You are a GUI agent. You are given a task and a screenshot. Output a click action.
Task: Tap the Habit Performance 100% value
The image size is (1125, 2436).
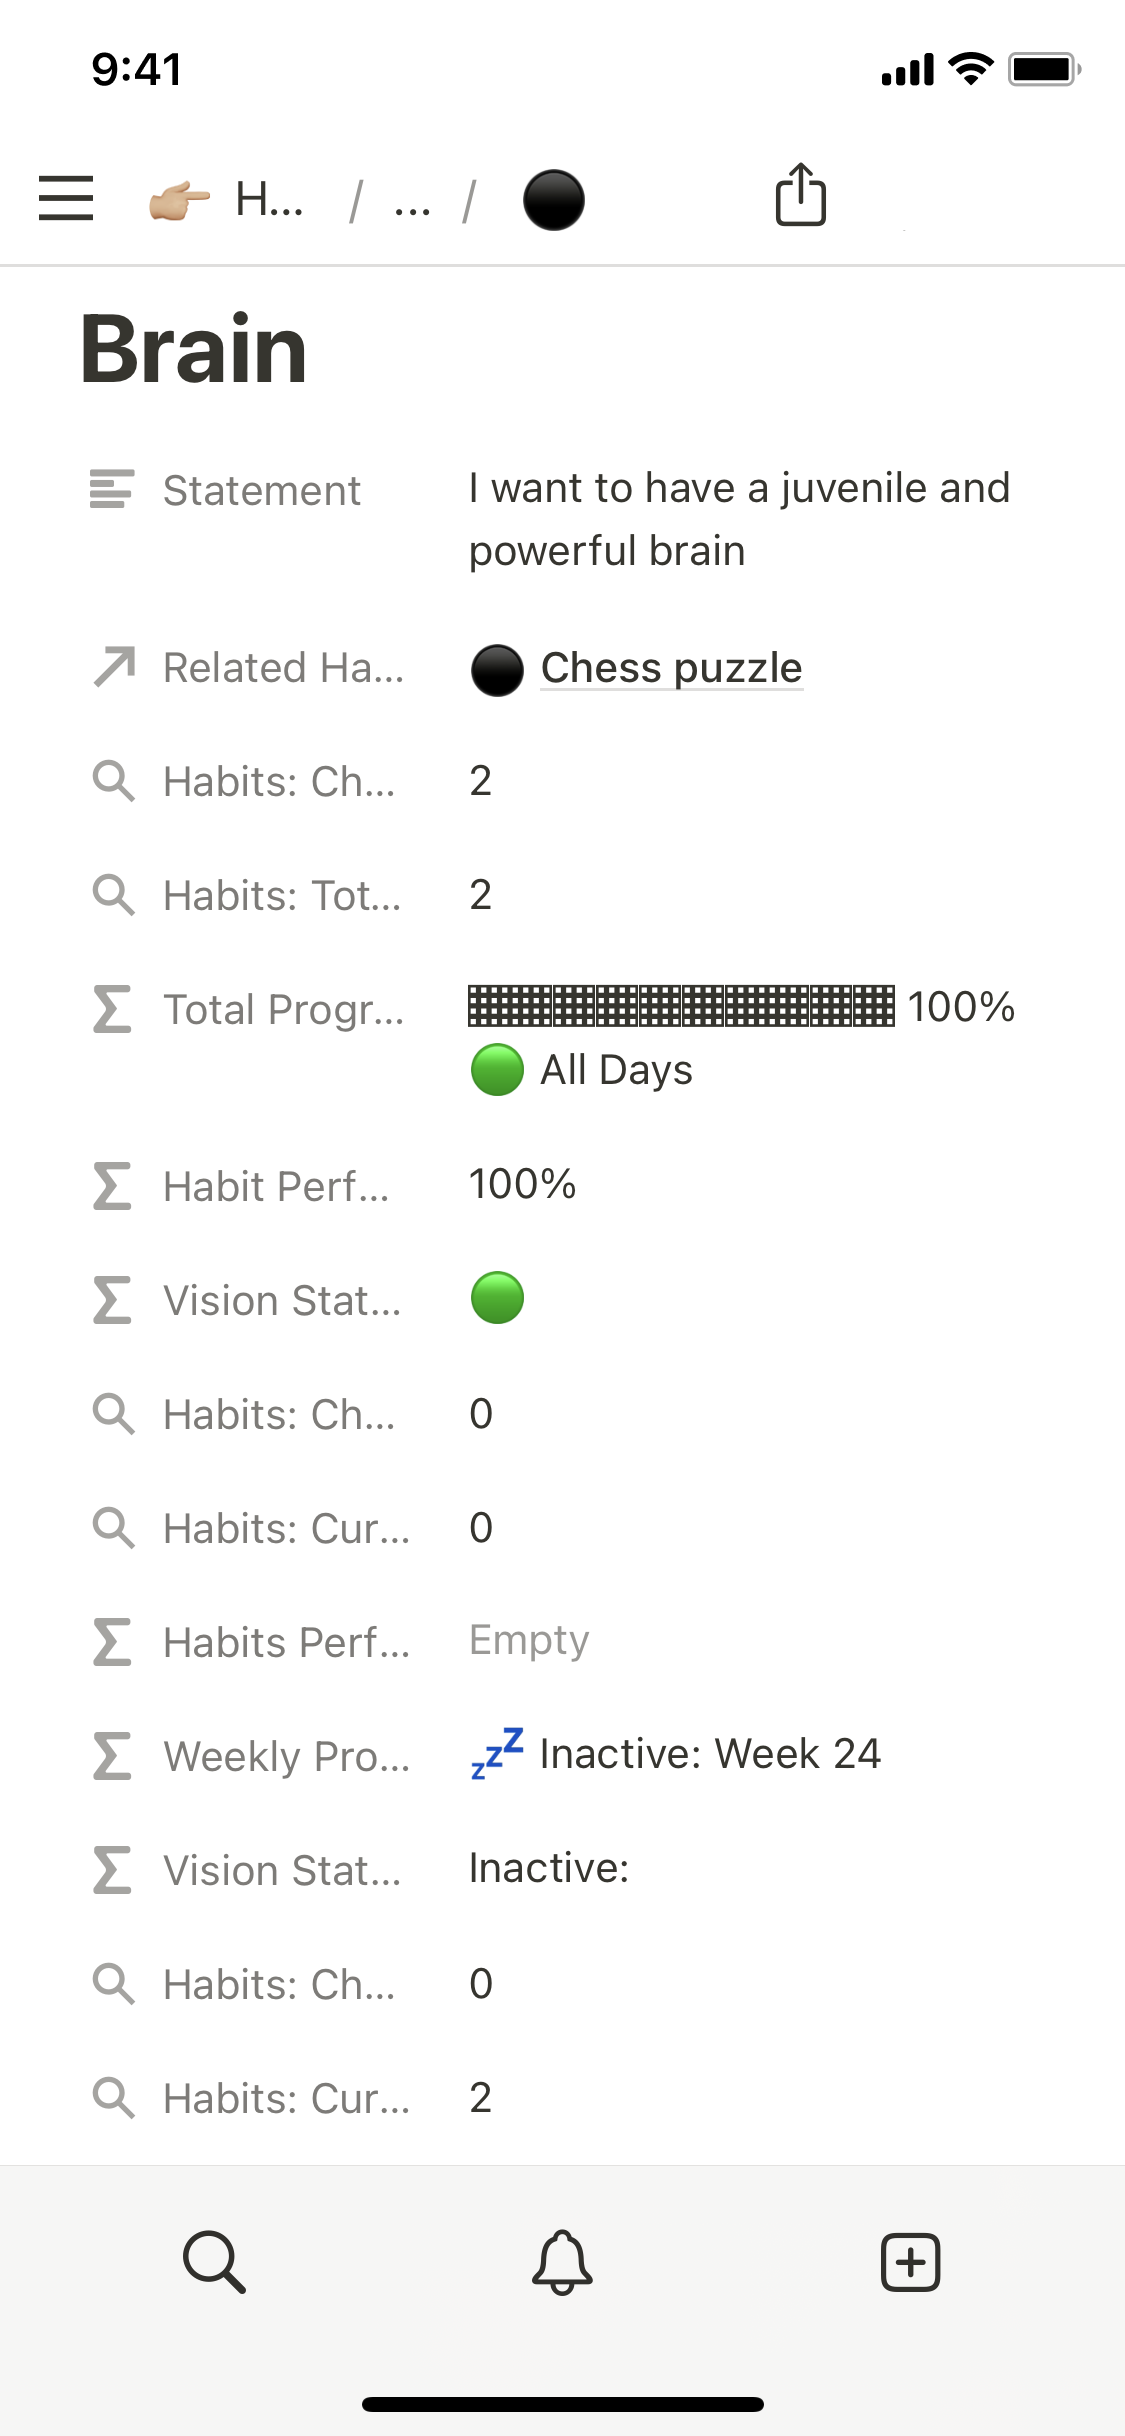point(522,1184)
